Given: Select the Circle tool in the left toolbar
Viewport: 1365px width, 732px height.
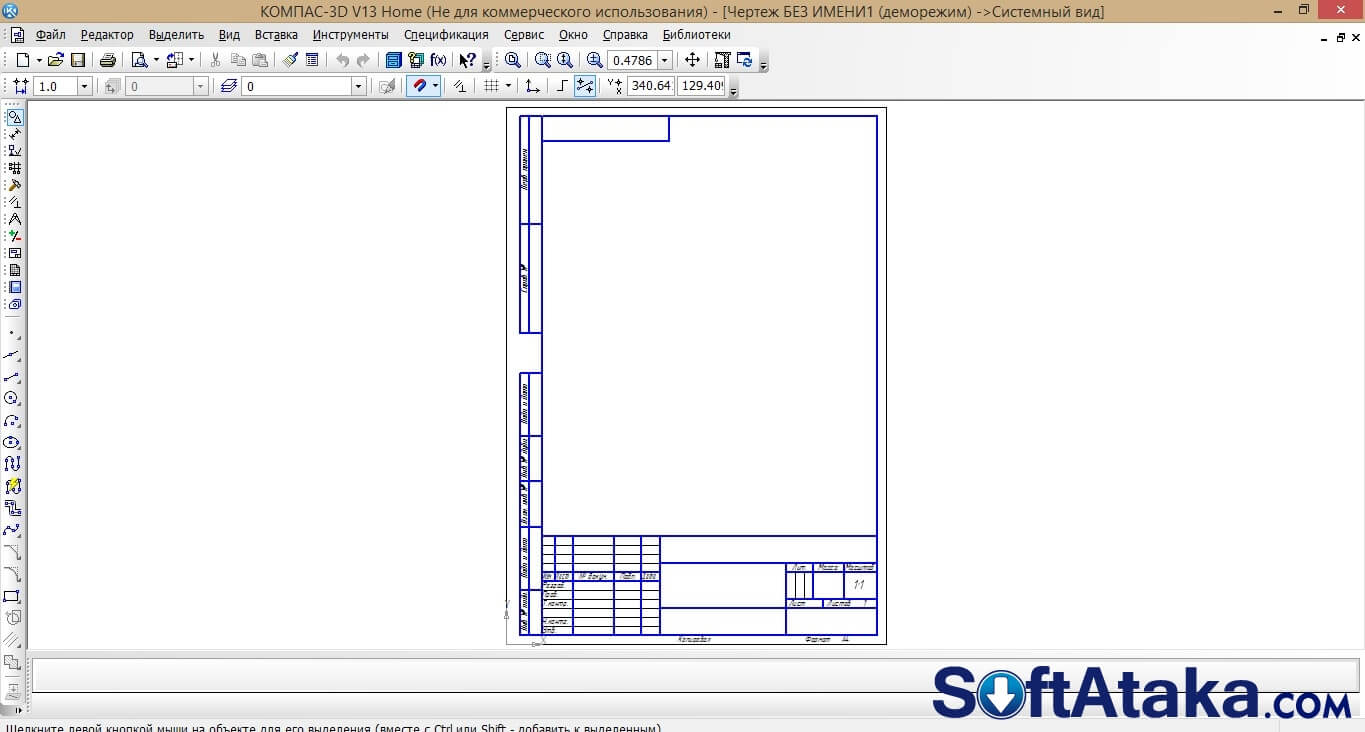Looking at the screenshot, I should point(12,399).
